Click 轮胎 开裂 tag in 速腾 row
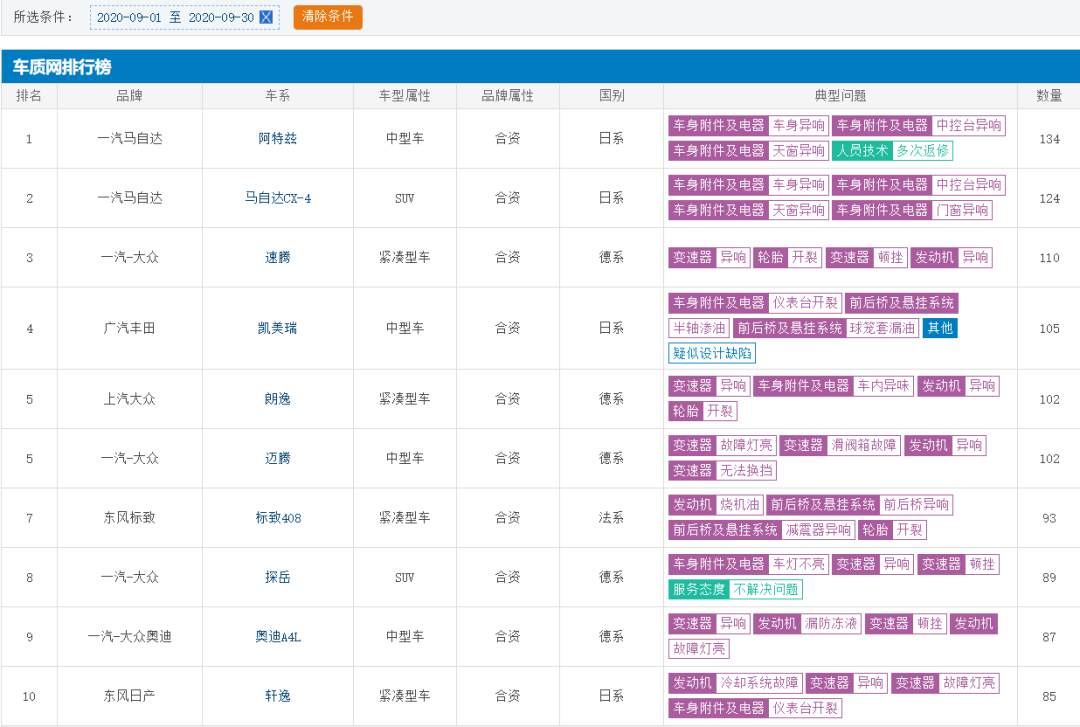Viewport: 1080px width, 727px height. coord(787,257)
